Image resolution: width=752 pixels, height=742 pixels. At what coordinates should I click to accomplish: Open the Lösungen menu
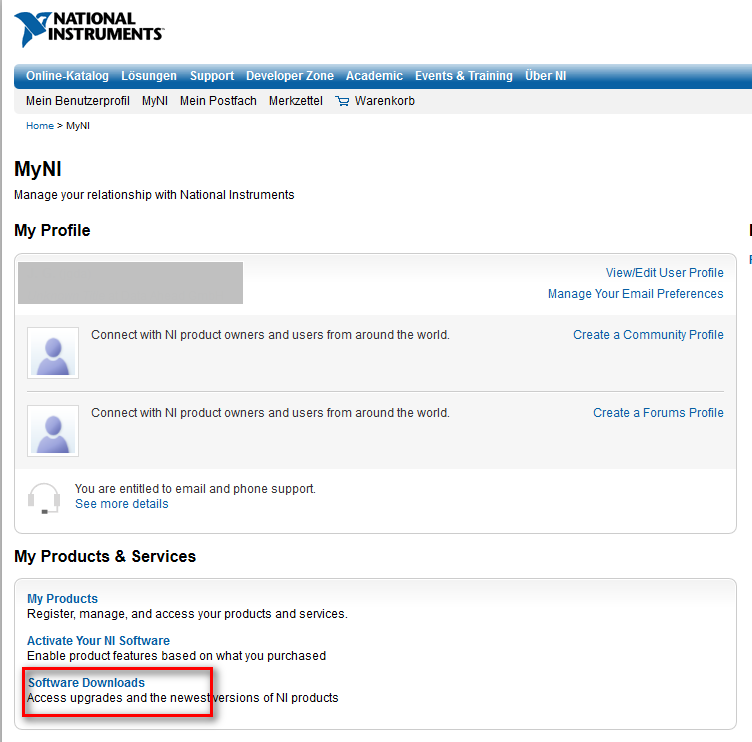point(149,76)
